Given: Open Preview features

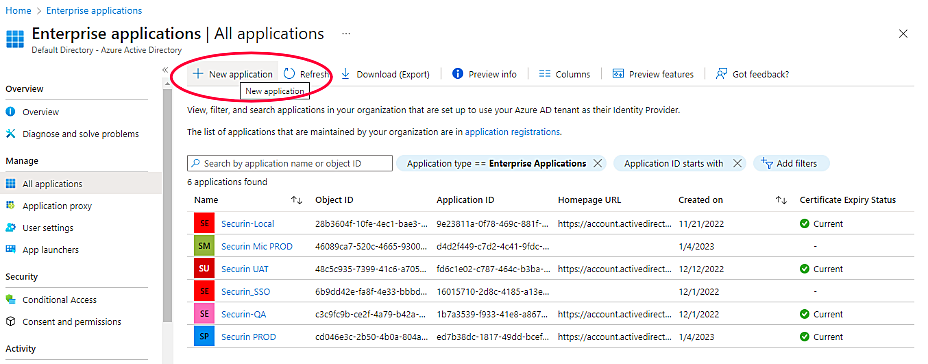Looking at the screenshot, I should [x=653, y=74].
